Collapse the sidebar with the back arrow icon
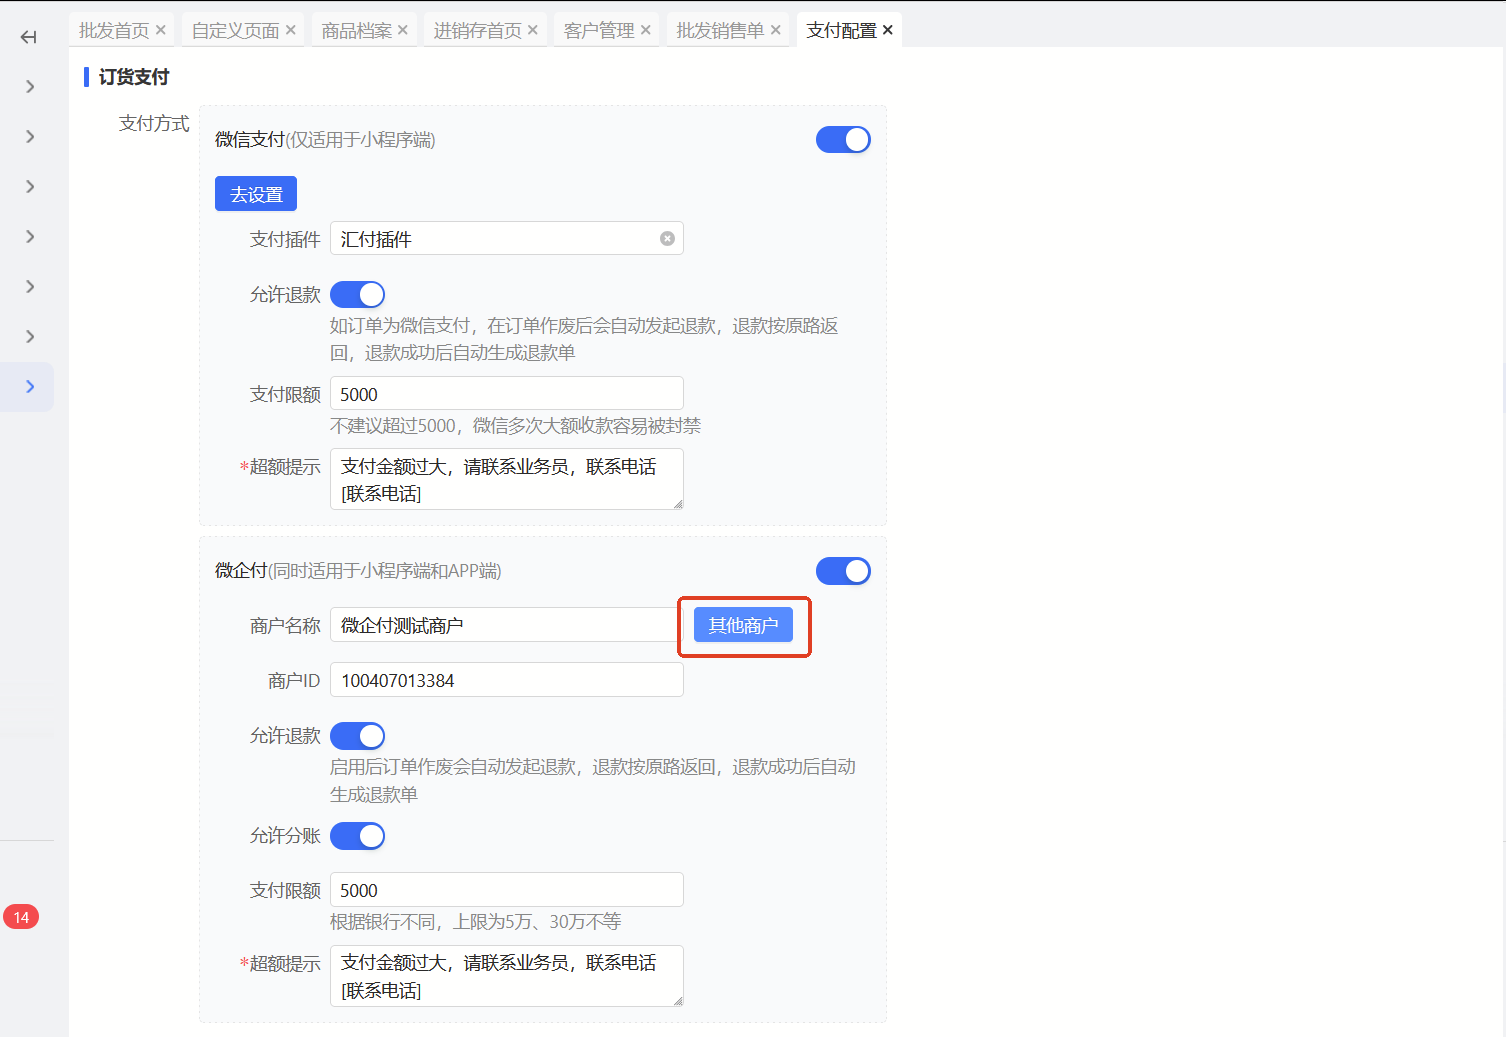 (x=28, y=37)
